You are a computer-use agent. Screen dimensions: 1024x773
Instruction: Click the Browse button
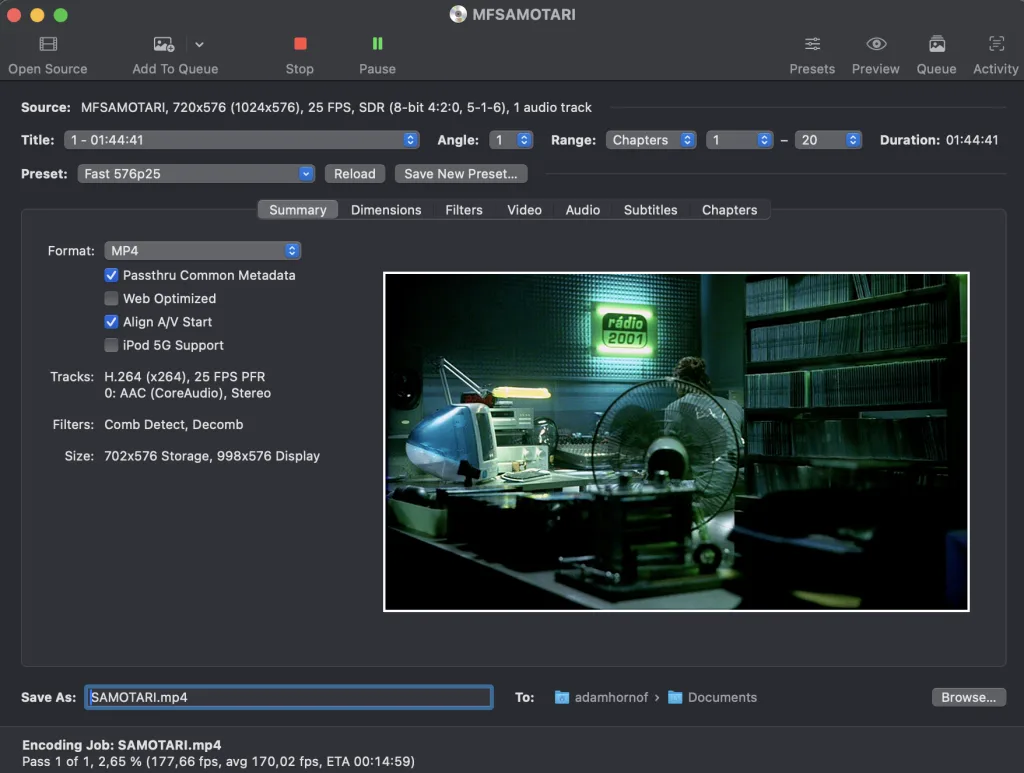pos(968,697)
